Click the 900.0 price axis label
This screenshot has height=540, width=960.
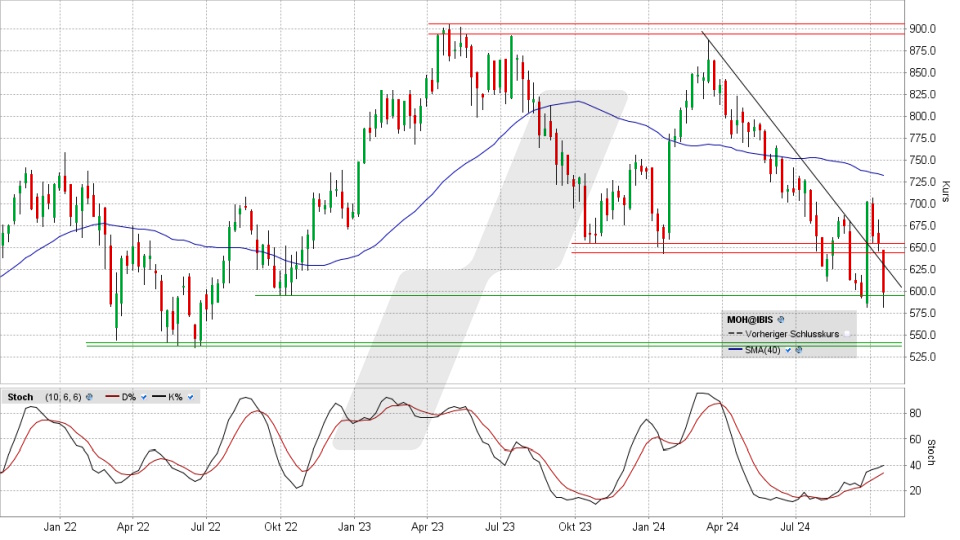coord(922,29)
